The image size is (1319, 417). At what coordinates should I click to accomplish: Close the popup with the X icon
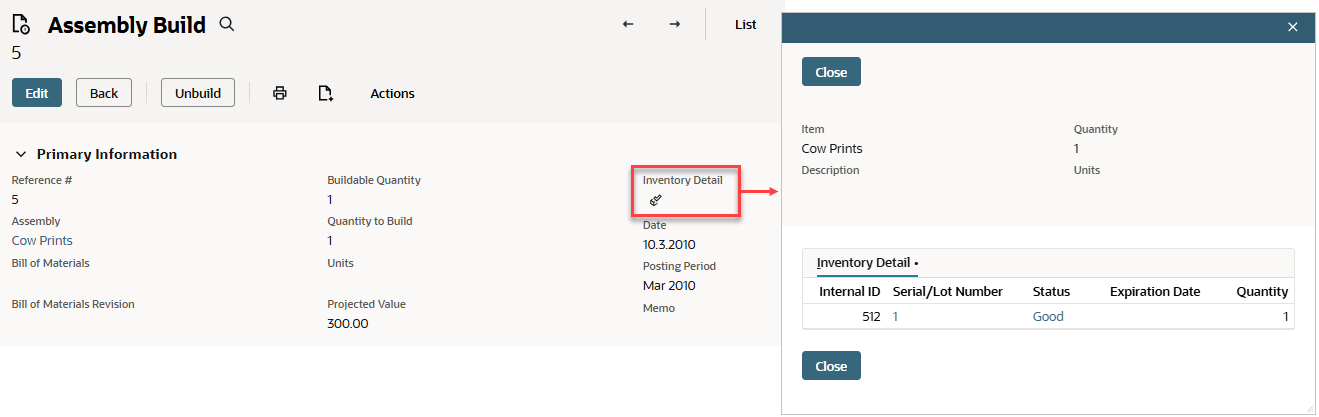click(1292, 27)
